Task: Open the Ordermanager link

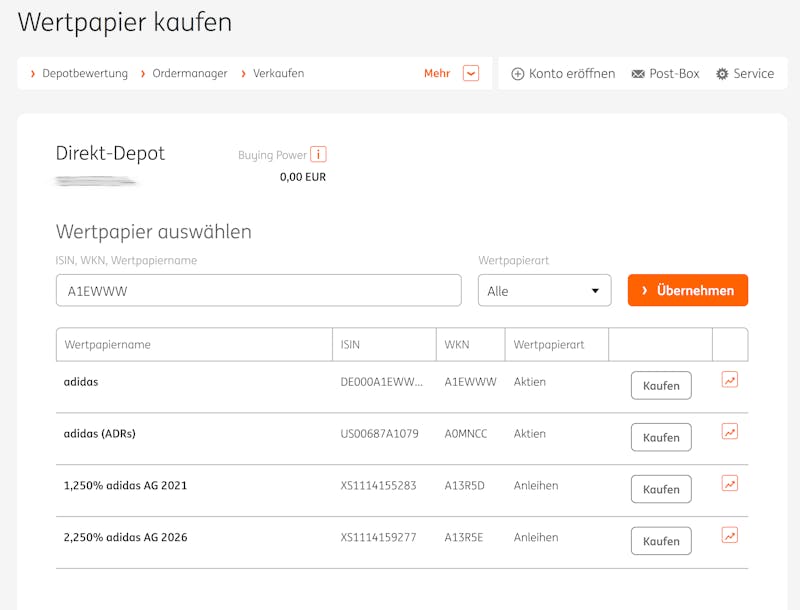Action: coord(190,73)
